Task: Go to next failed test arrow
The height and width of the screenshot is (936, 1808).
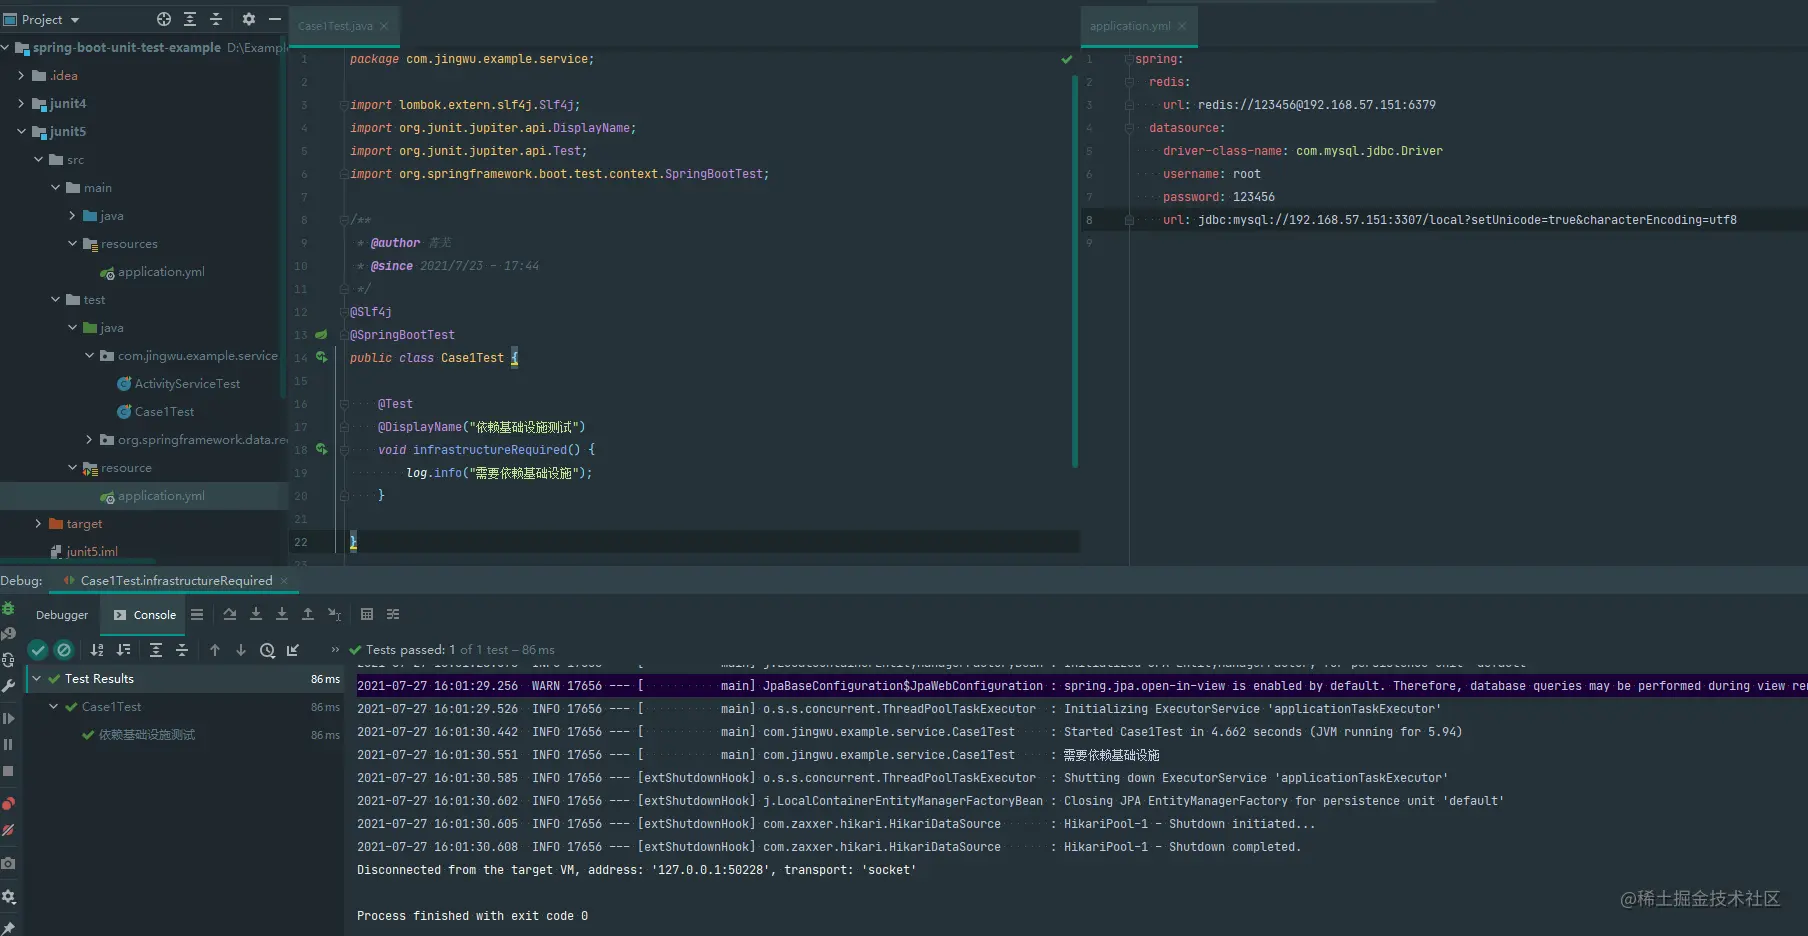Action: coord(241,650)
